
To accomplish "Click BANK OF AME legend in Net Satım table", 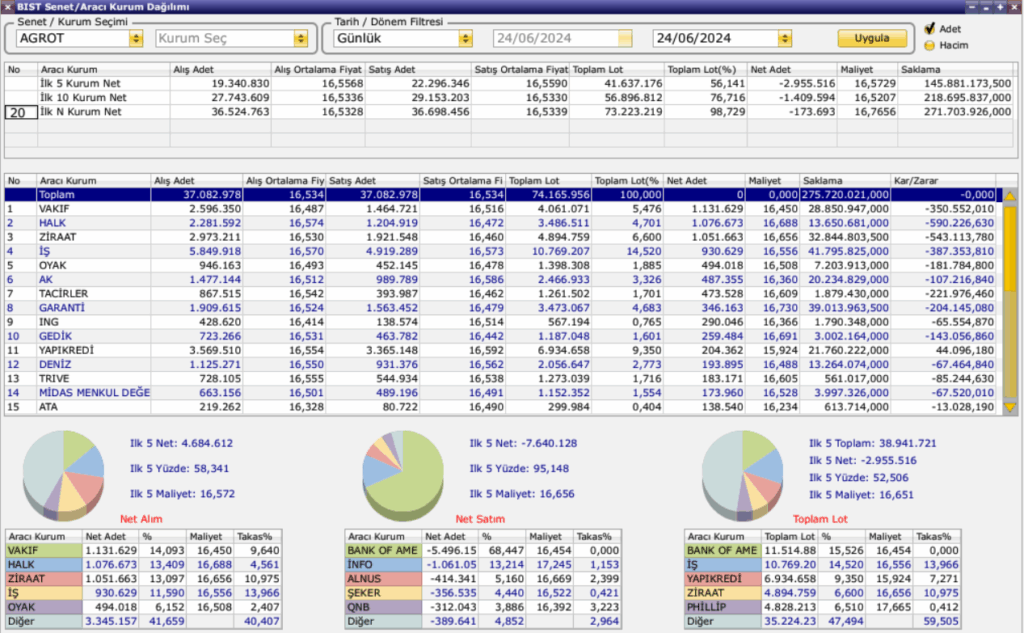I will coord(383,551).
